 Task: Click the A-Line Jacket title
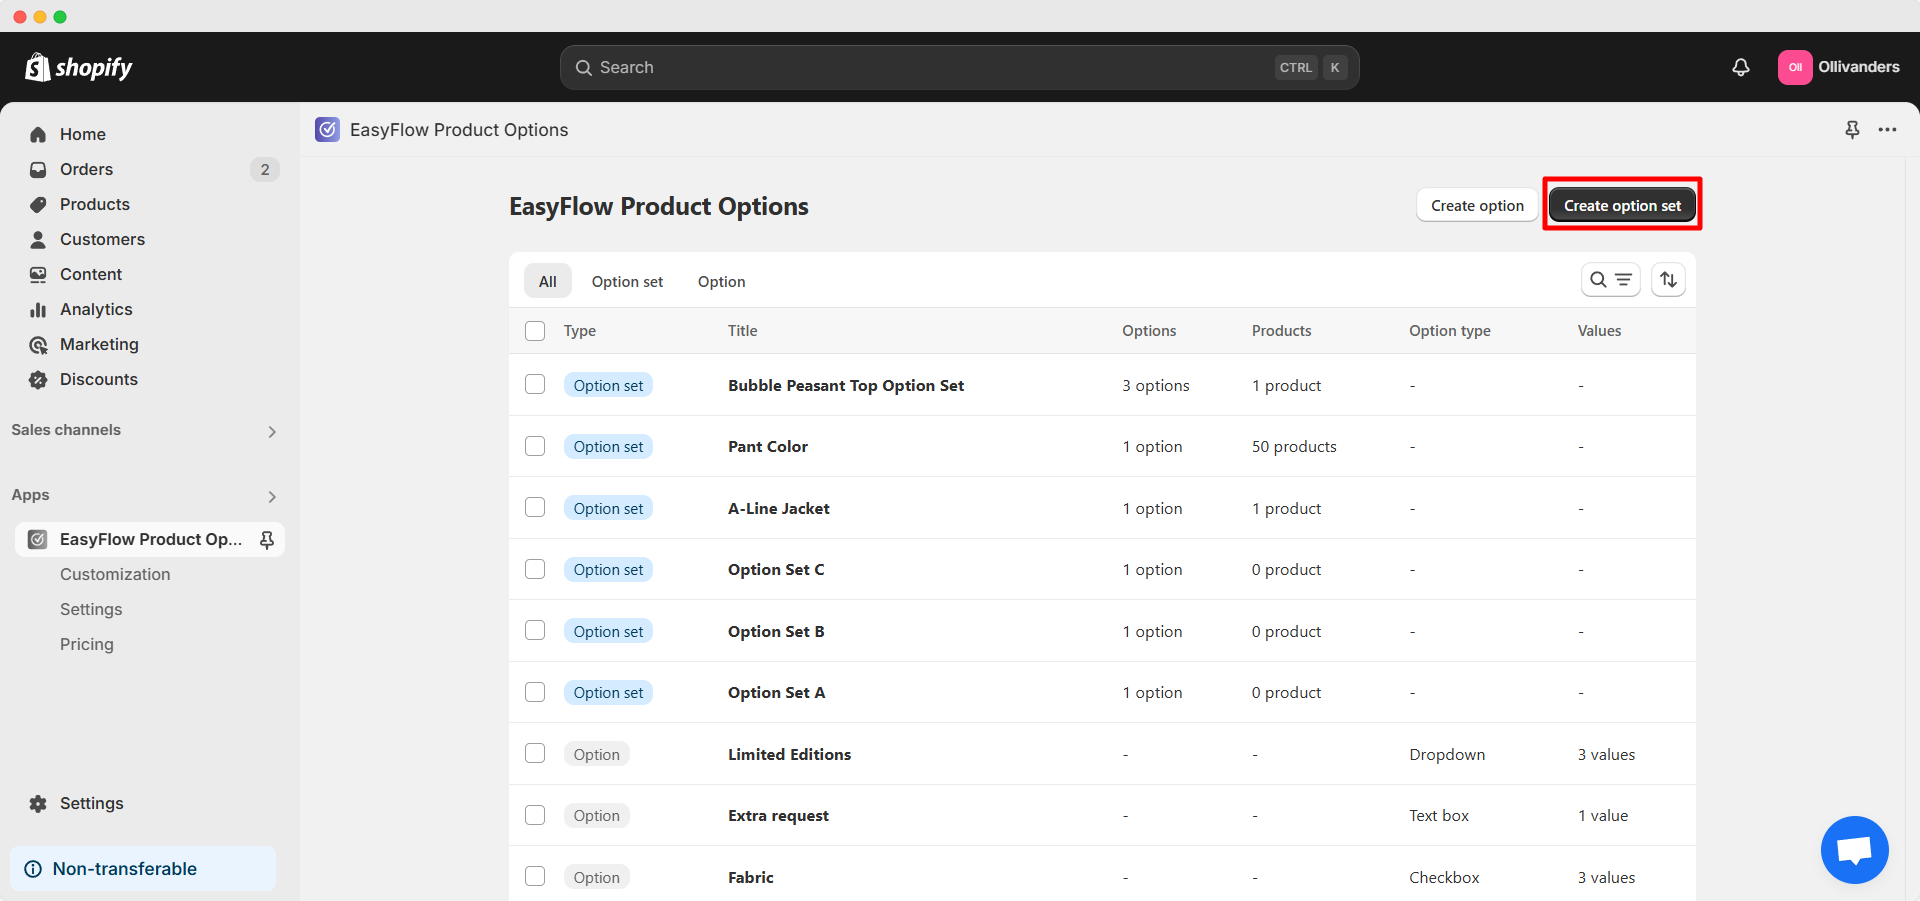[x=778, y=508]
